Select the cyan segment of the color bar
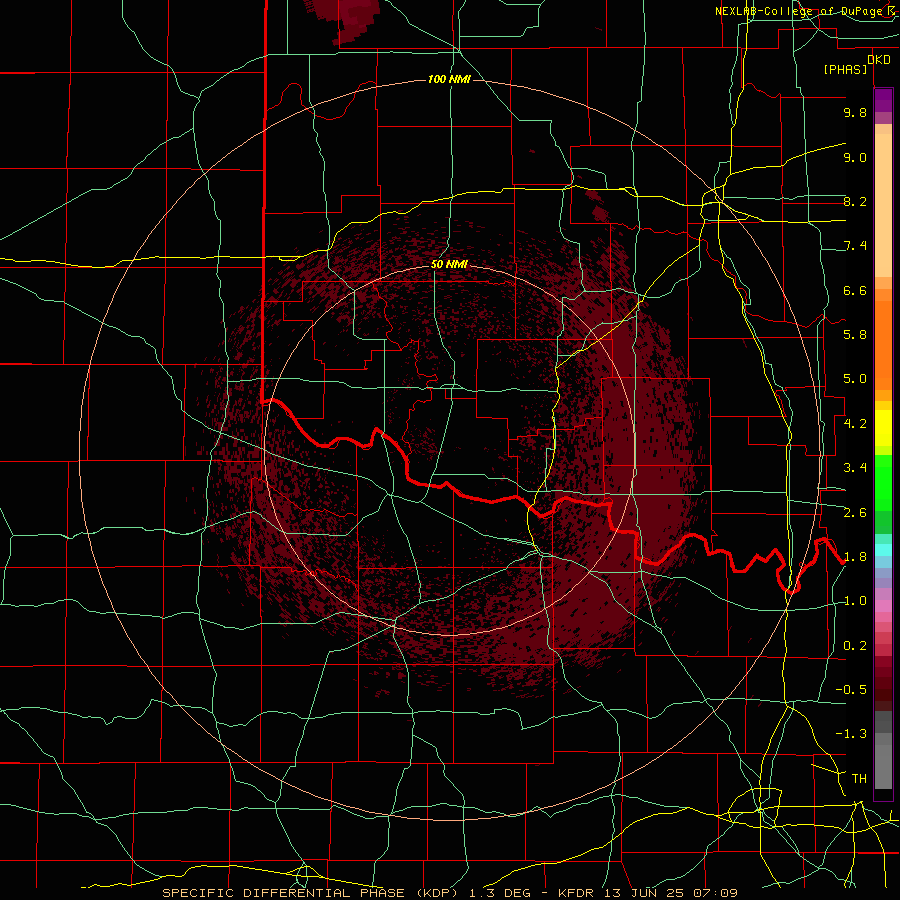The height and width of the screenshot is (900, 900). click(883, 550)
